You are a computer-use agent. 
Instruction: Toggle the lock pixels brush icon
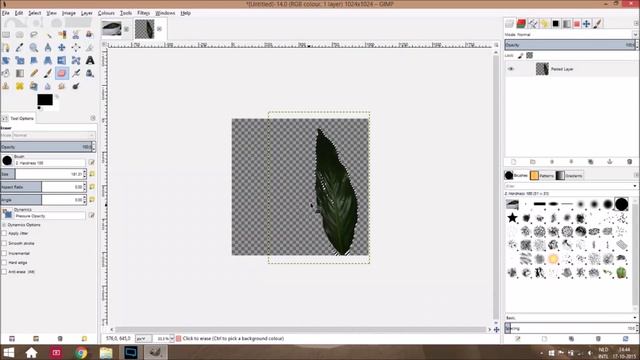coord(520,56)
